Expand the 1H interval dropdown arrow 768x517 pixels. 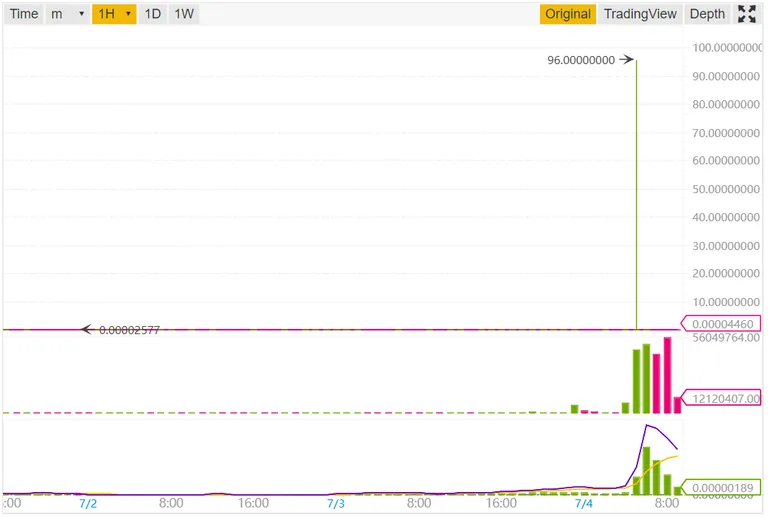[128, 14]
